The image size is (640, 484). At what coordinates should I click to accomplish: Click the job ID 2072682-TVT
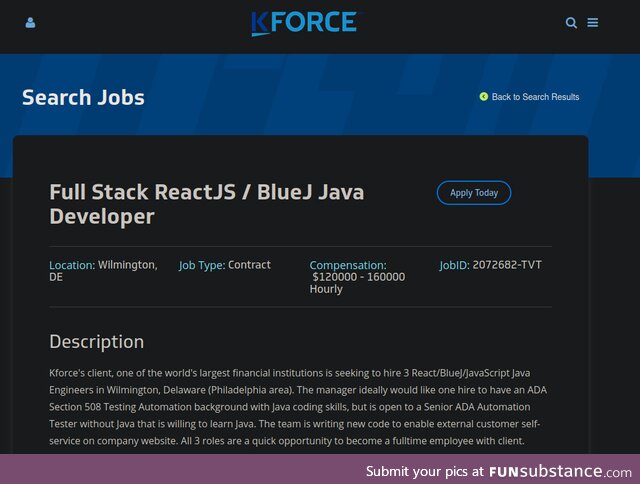click(507, 265)
